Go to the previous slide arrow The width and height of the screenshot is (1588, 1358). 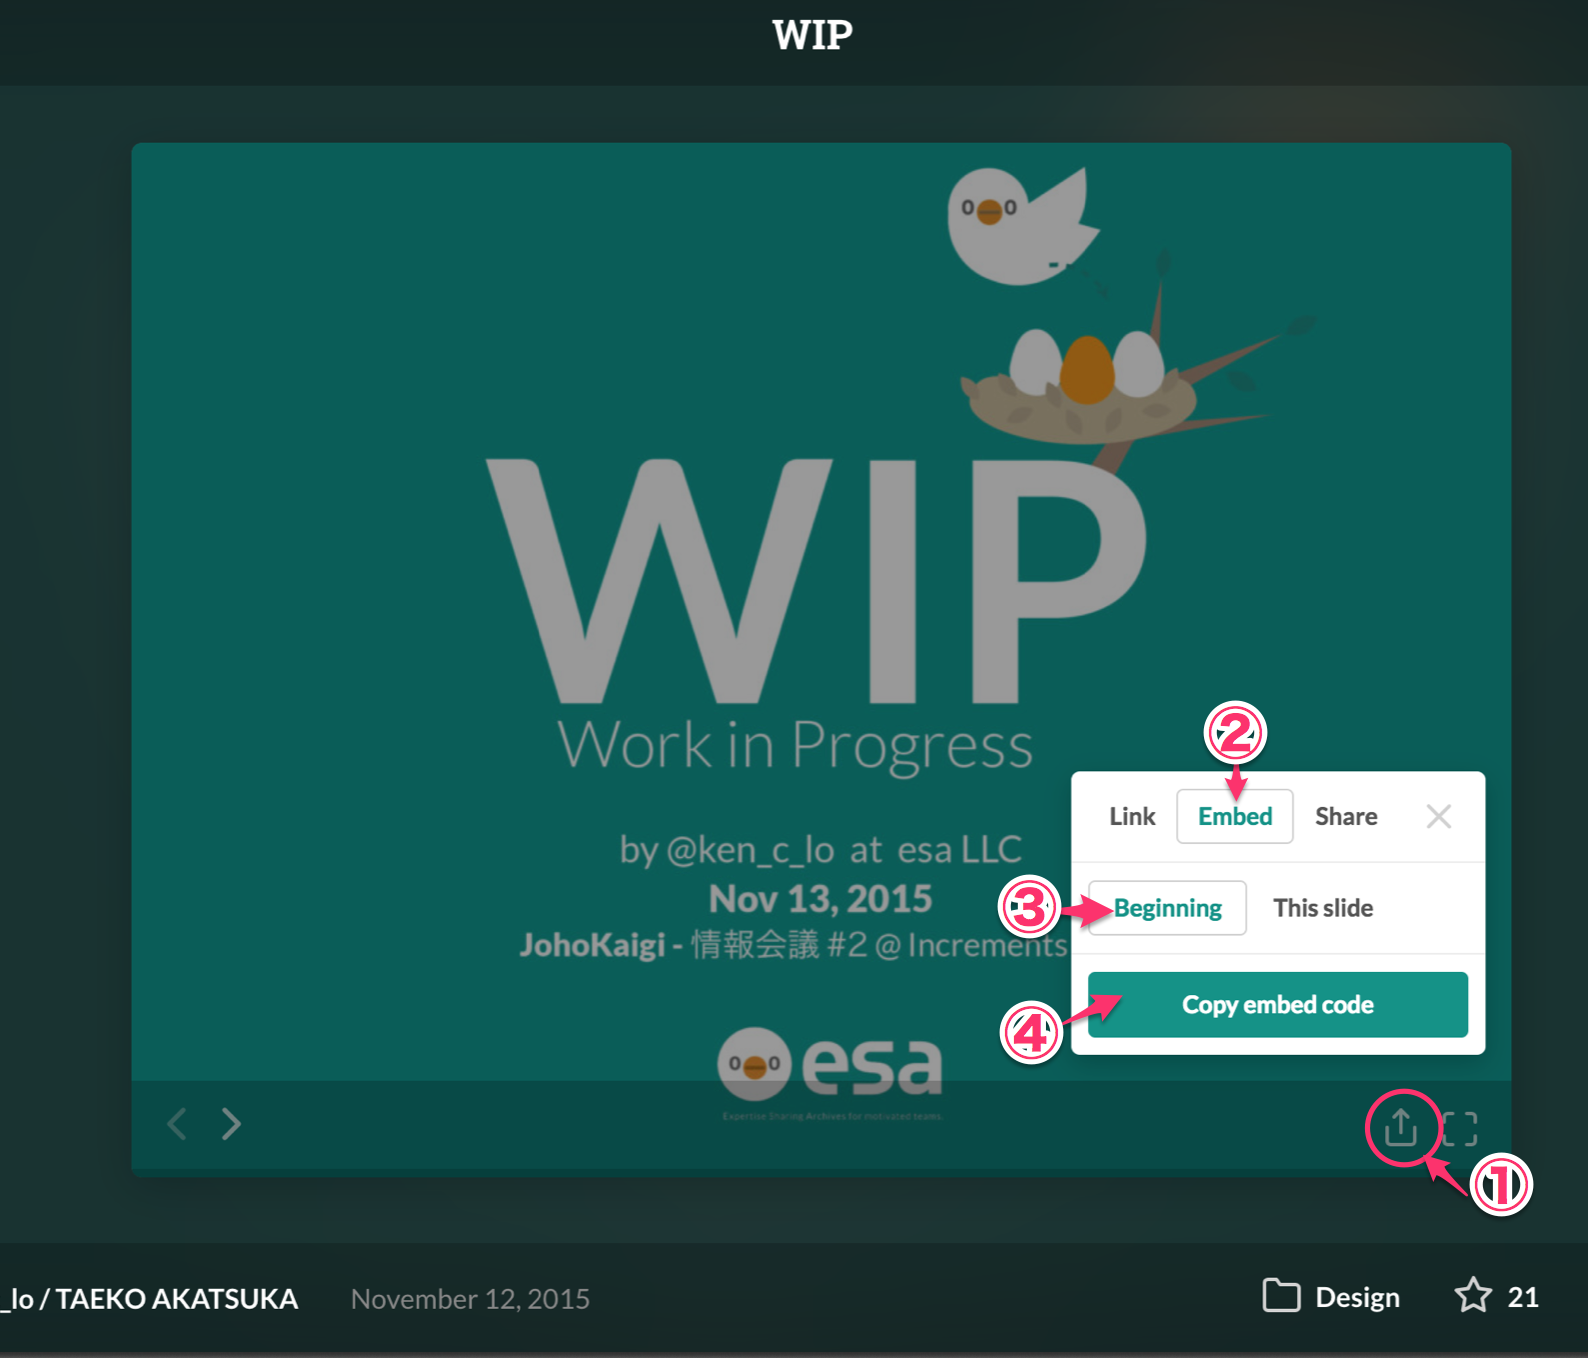(177, 1124)
